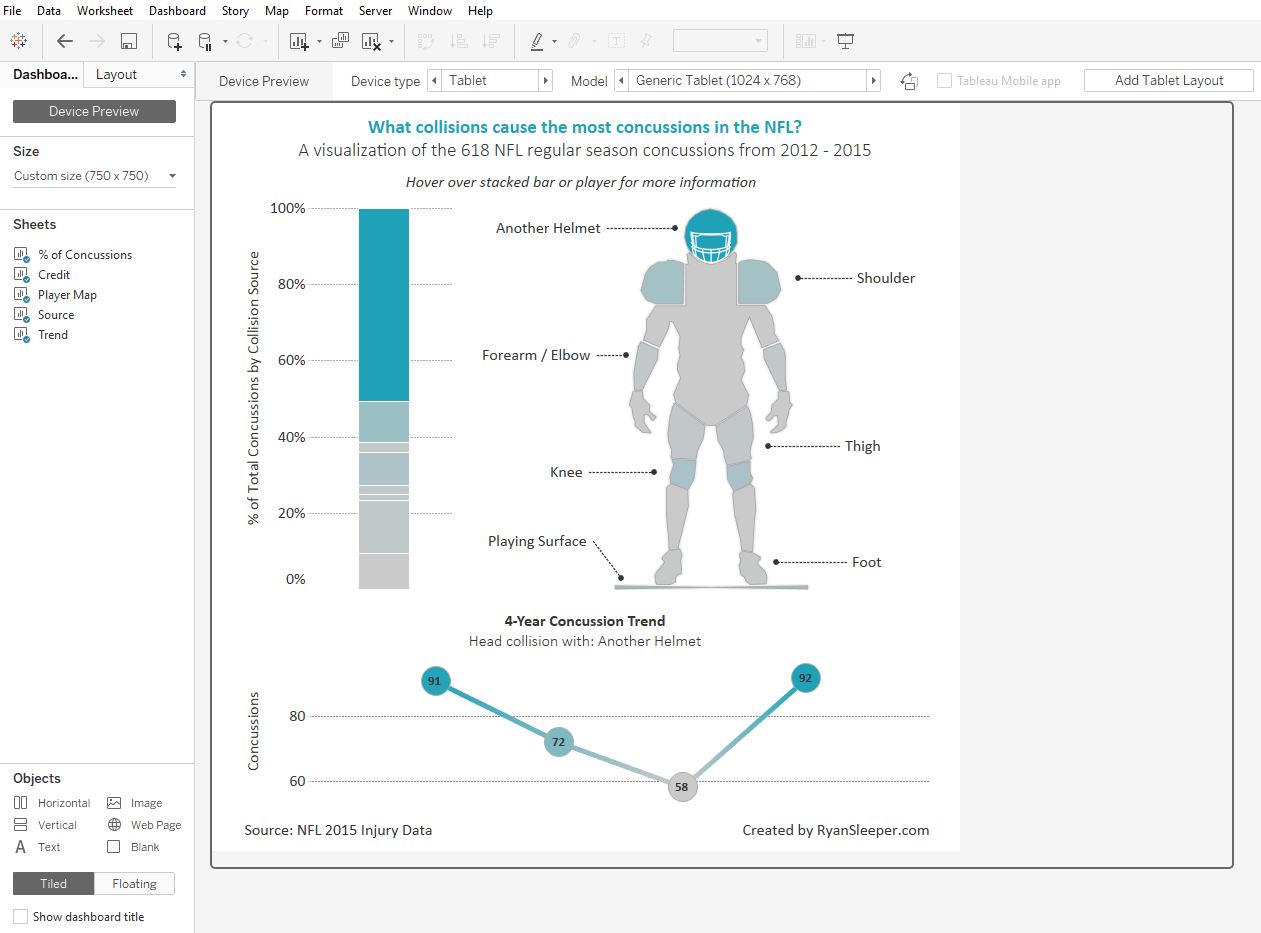This screenshot has height=933, width=1261.
Task: Open the Story menu
Action: coord(235,11)
